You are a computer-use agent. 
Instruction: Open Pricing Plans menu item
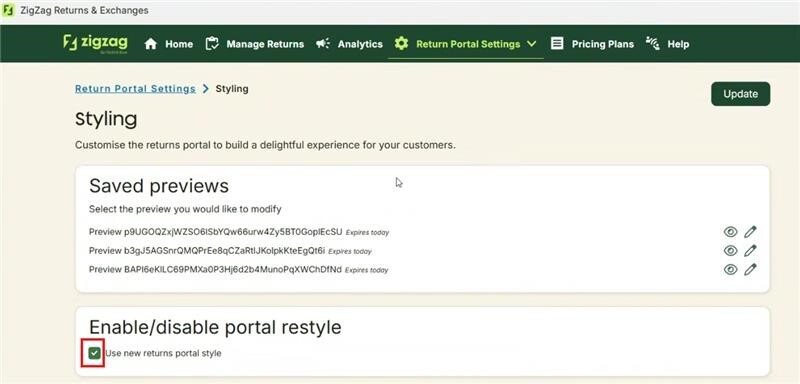(x=603, y=44)
